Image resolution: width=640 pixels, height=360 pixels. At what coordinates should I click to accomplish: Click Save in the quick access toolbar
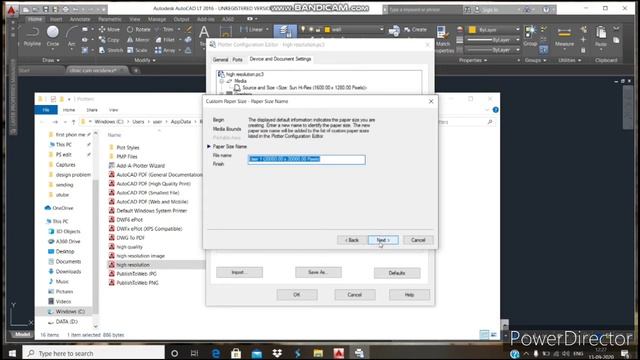tap(46, 9)
